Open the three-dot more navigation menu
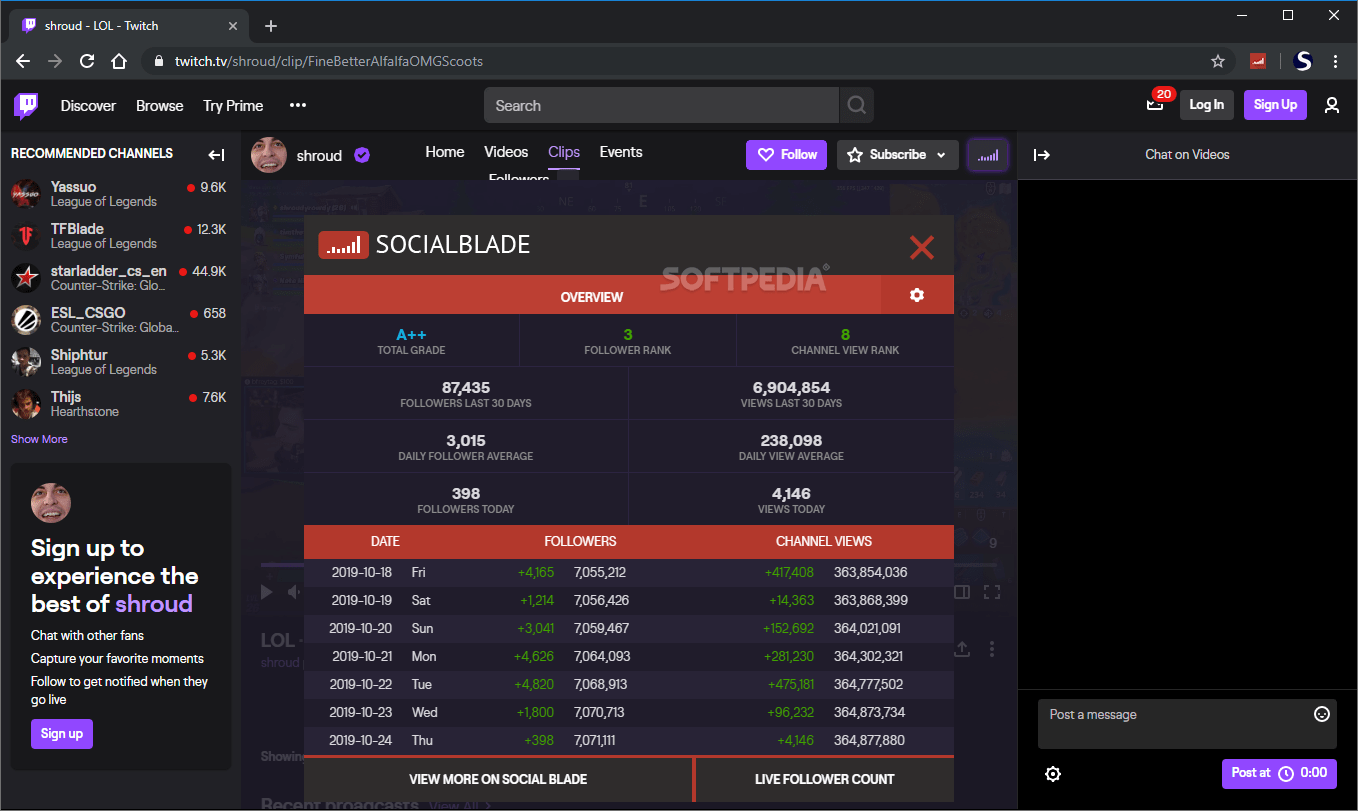Viewport: 1358px width, 811px height. click(x=298, y=105)
